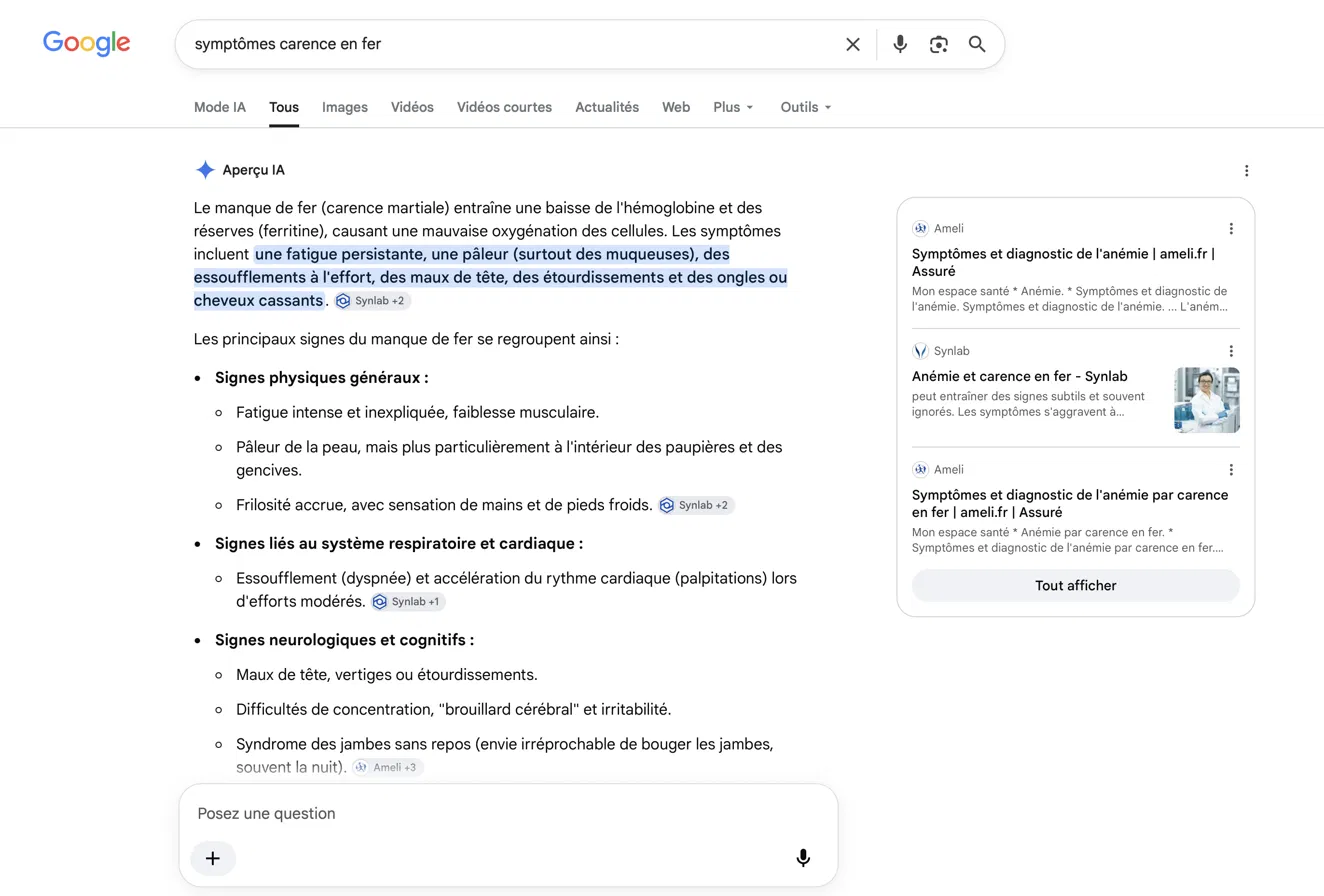Click the microphone in the Posez une question box

(x=803, y=858)
